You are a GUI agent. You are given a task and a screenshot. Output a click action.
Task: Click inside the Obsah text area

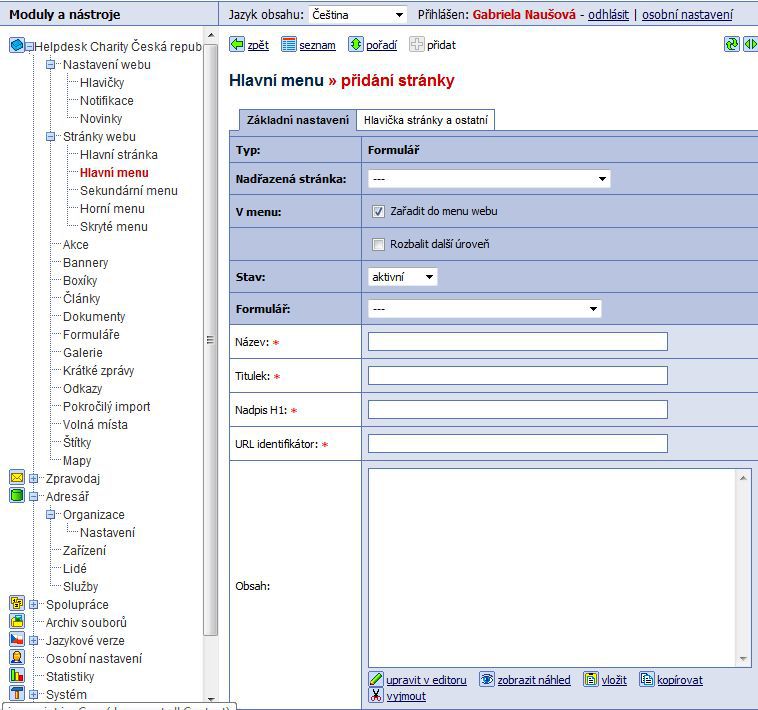pyautogui.click(x=551, y=568)
